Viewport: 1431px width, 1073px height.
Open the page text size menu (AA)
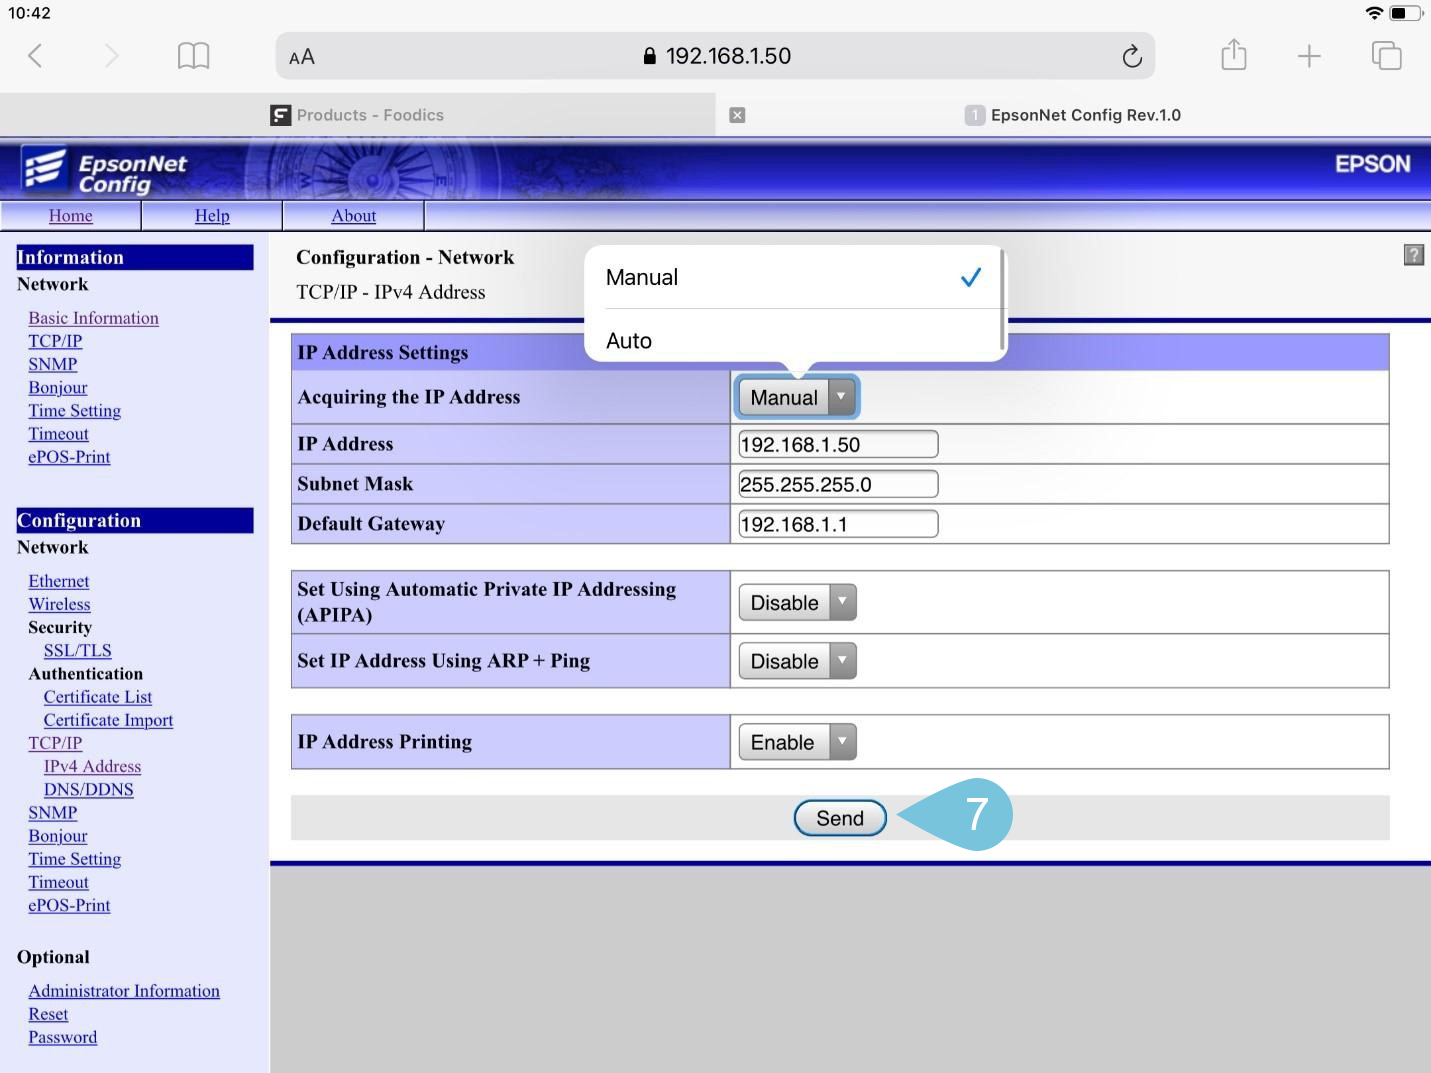click(x=299, y=55)
